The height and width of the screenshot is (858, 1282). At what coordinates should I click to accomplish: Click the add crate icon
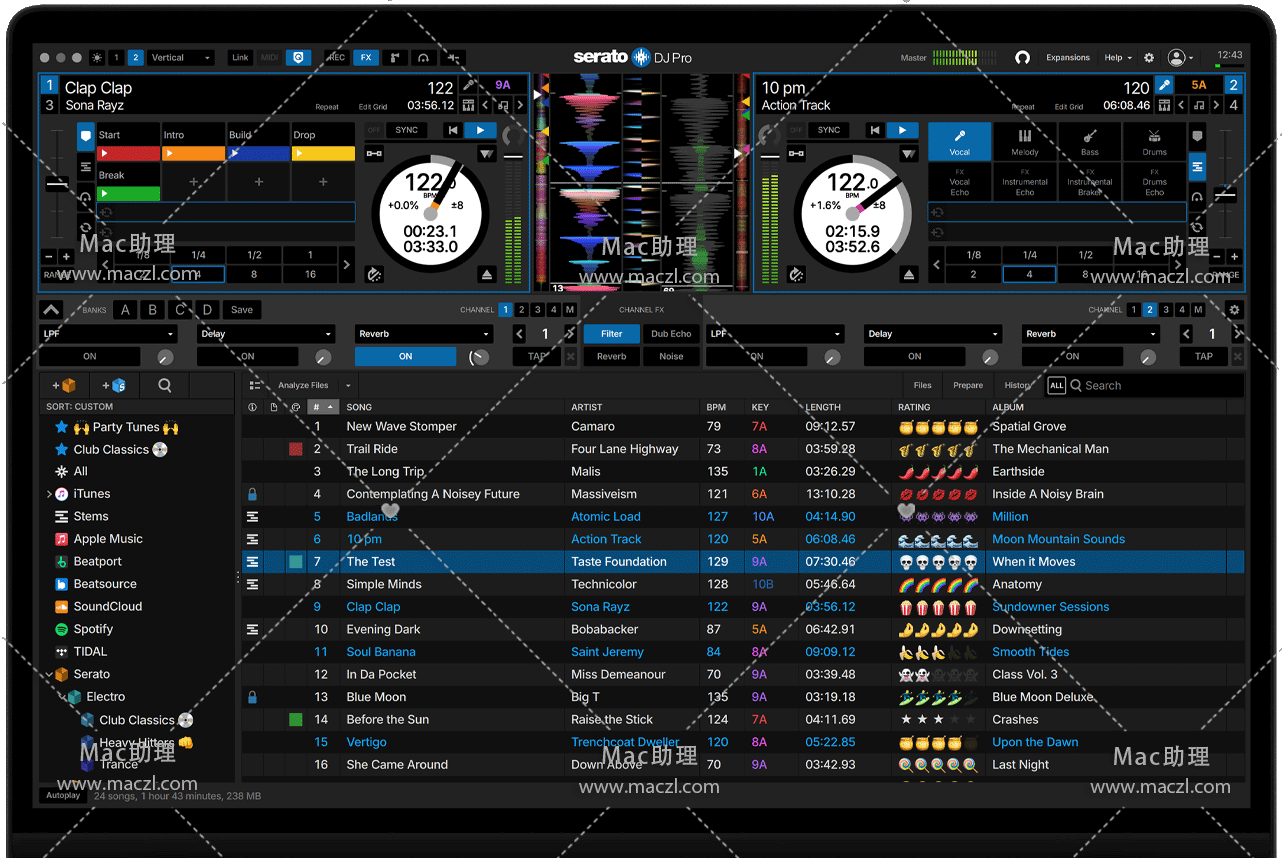tap(63, 386)
